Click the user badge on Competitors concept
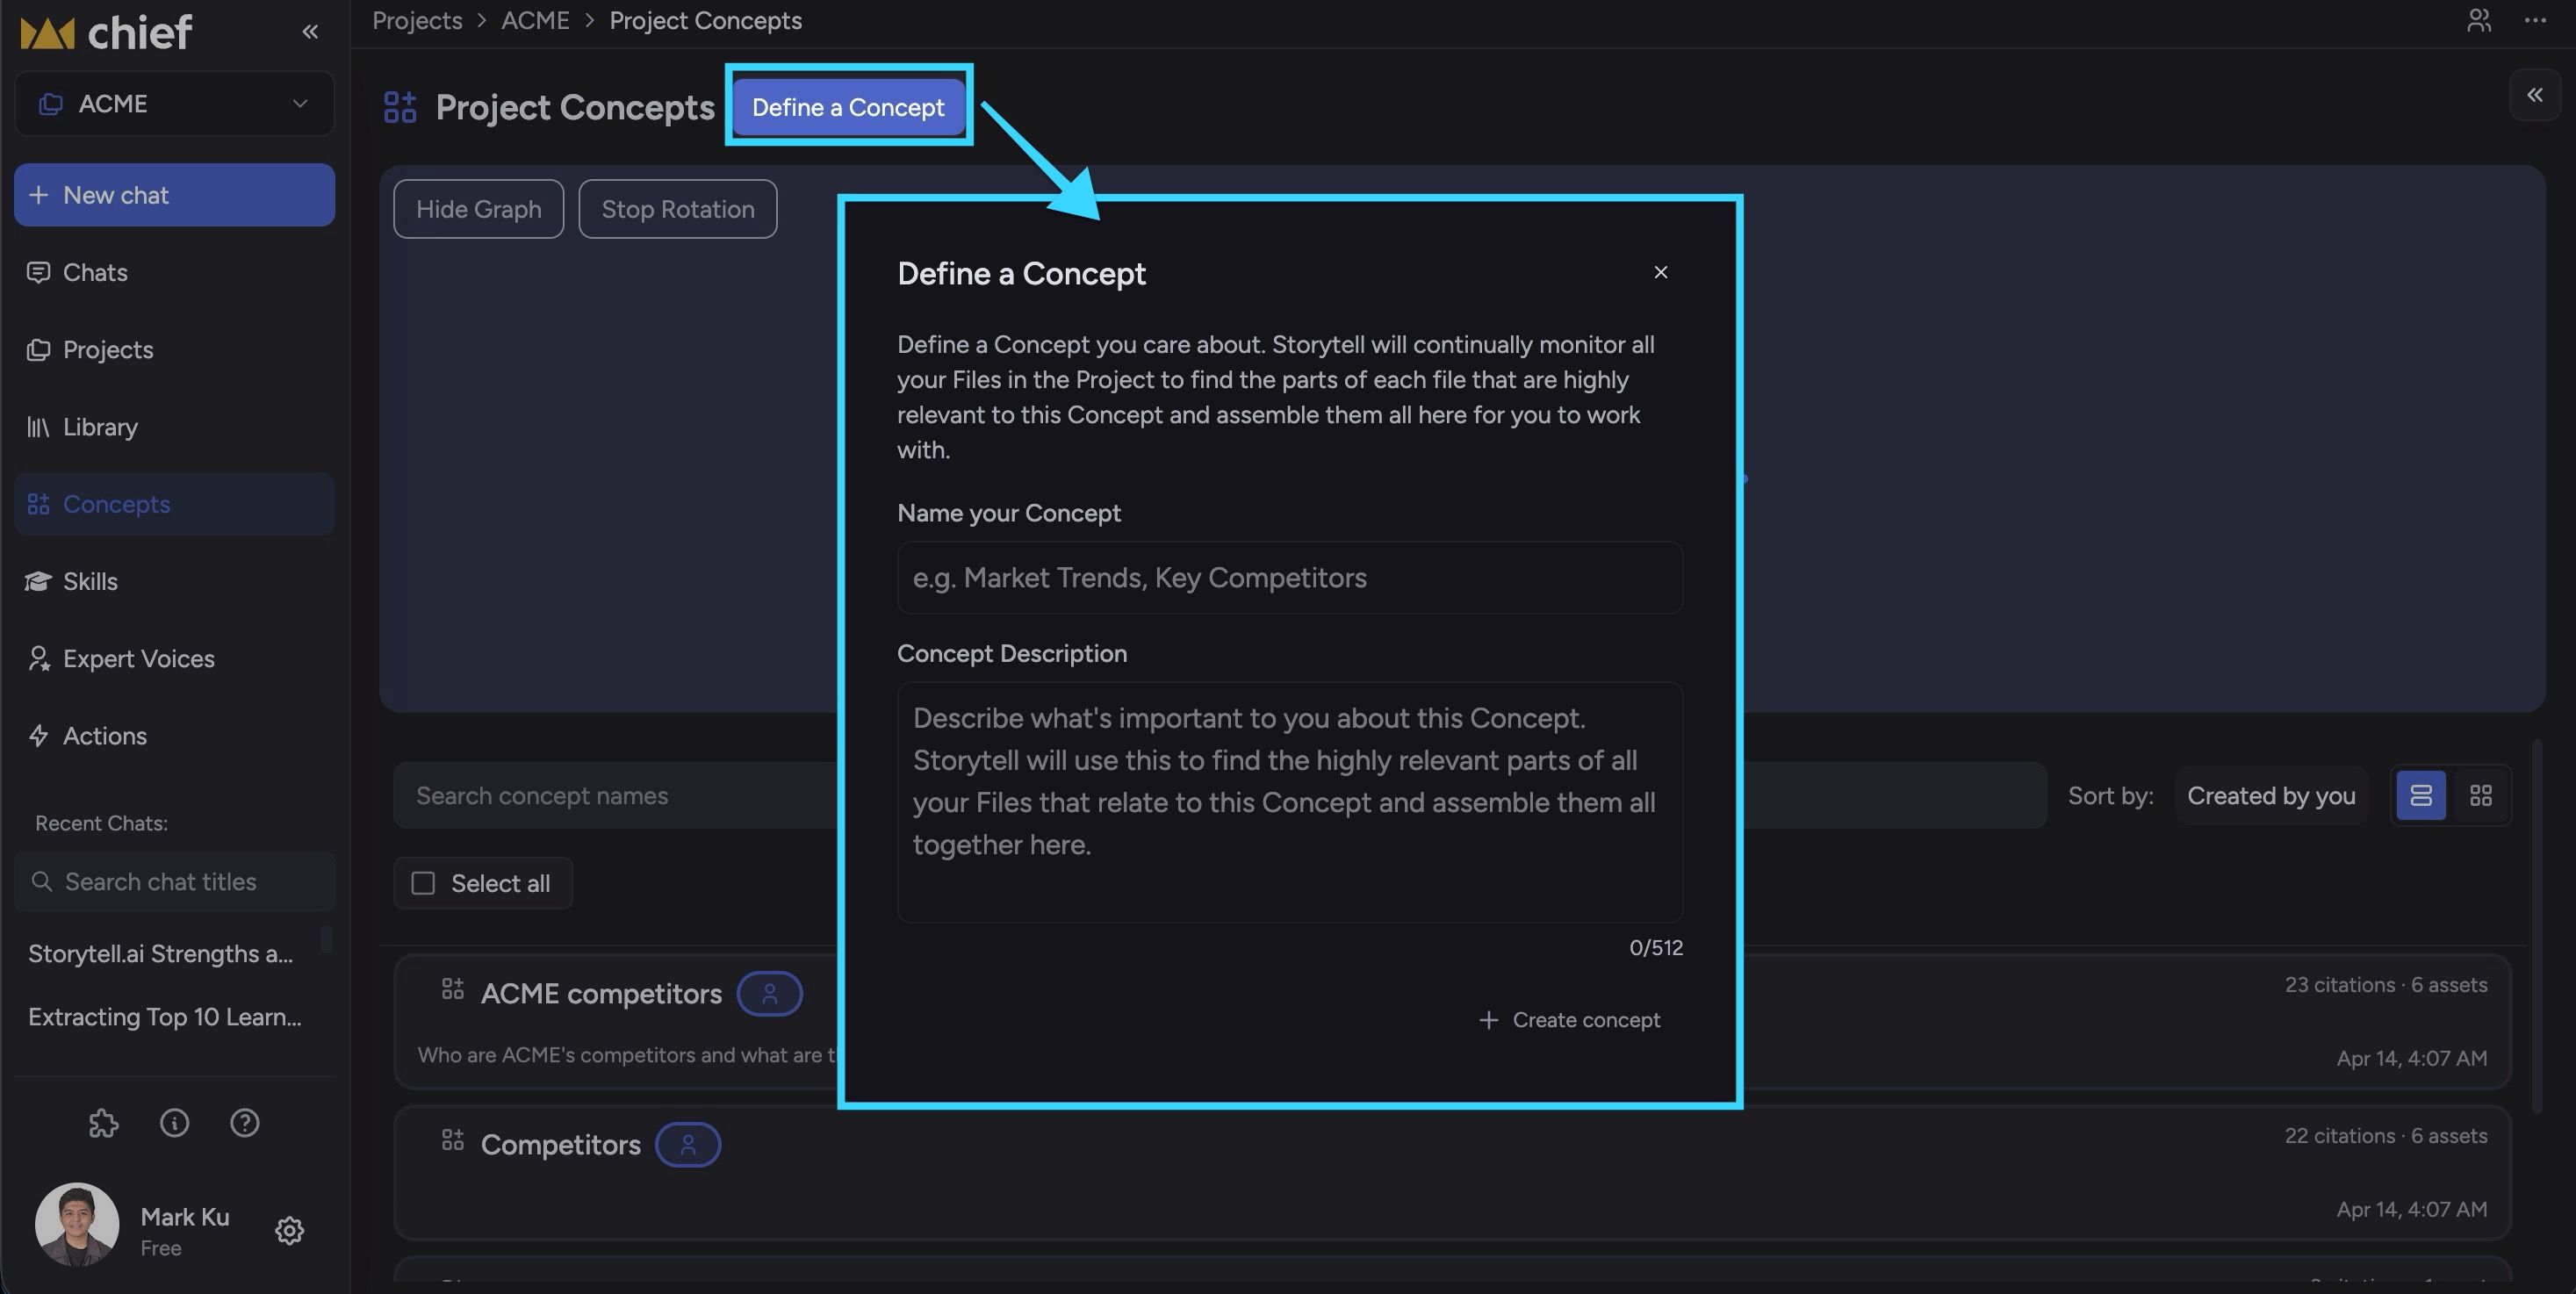This screenshot has width=2576, height=1294. [x=688, y=1145]
